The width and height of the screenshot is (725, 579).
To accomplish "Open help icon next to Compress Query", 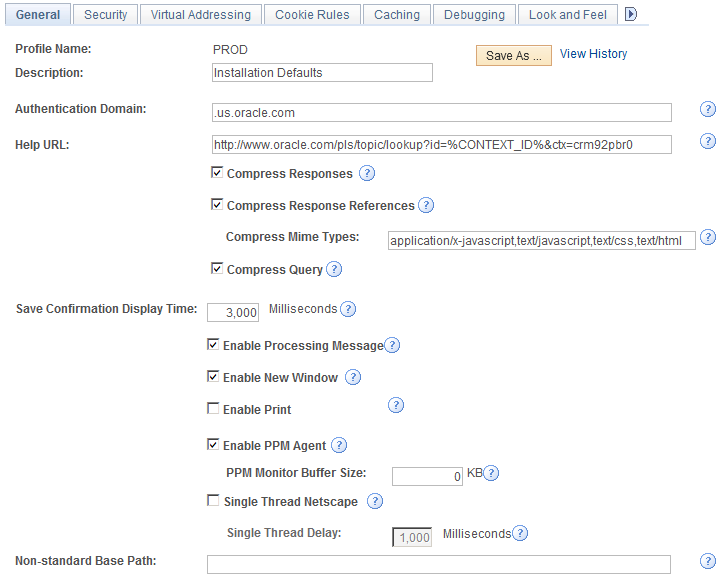I will click(334, 270).
